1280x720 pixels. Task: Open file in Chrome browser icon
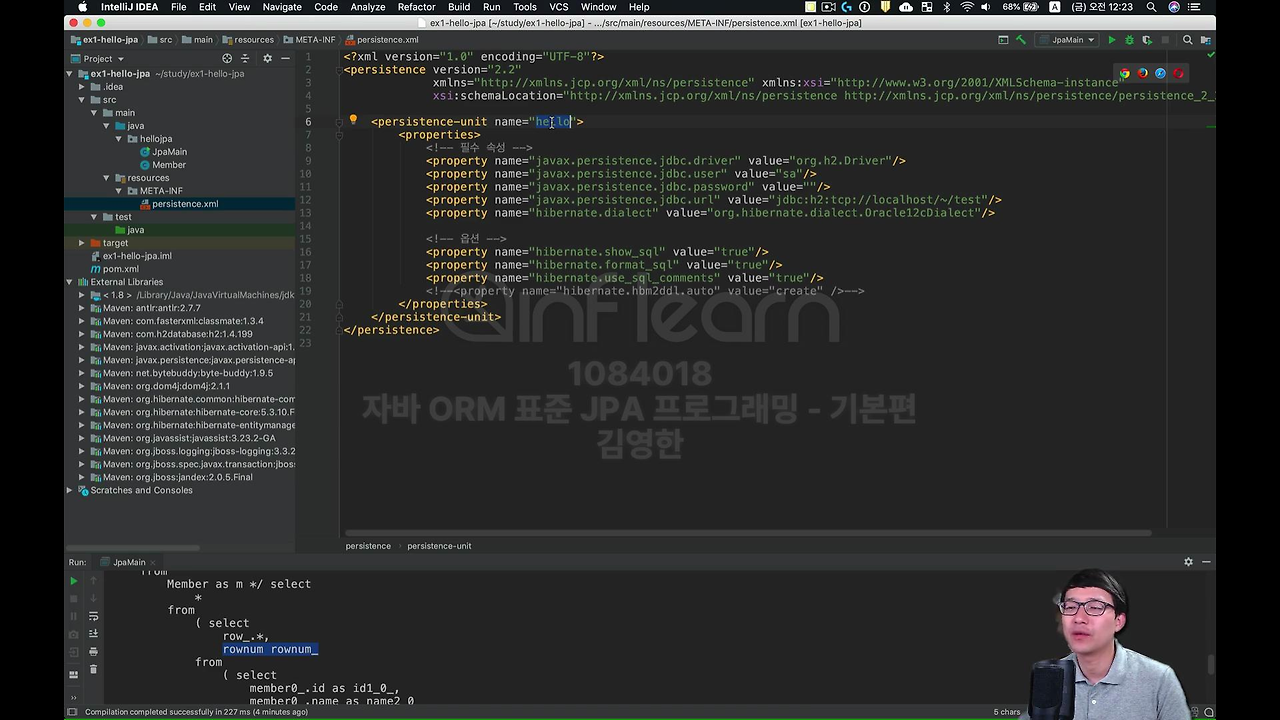[x=1125, y=73]
